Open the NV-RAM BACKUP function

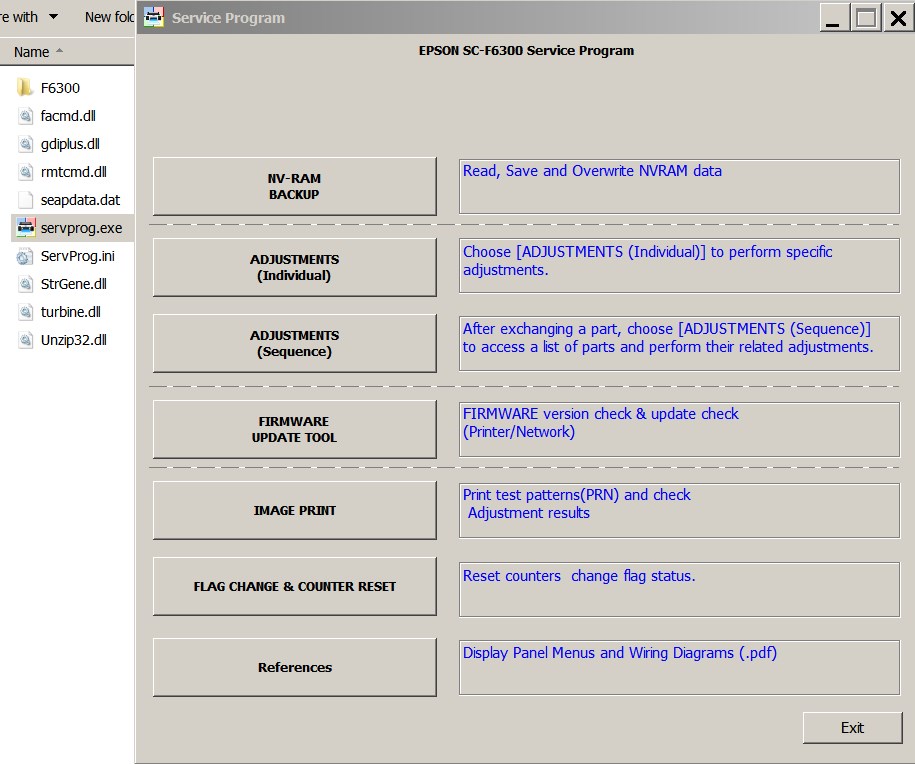click(295, 186)
